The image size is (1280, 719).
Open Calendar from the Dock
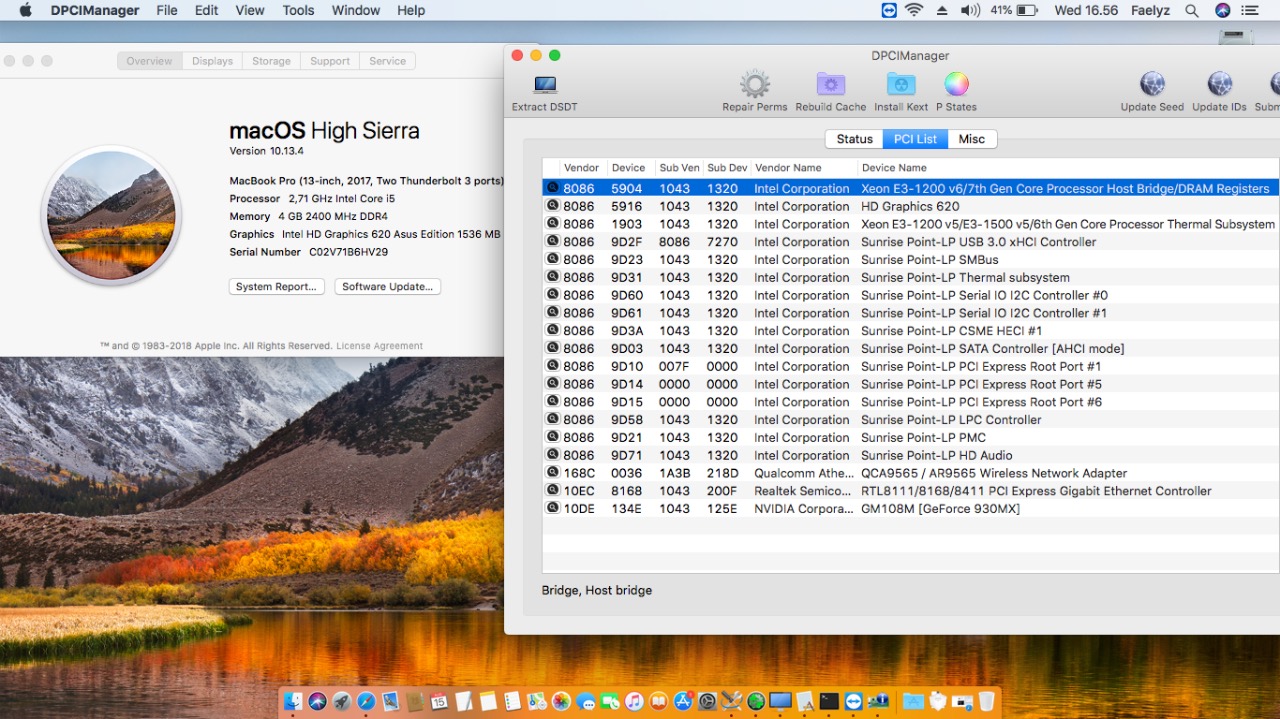point(439,701)
